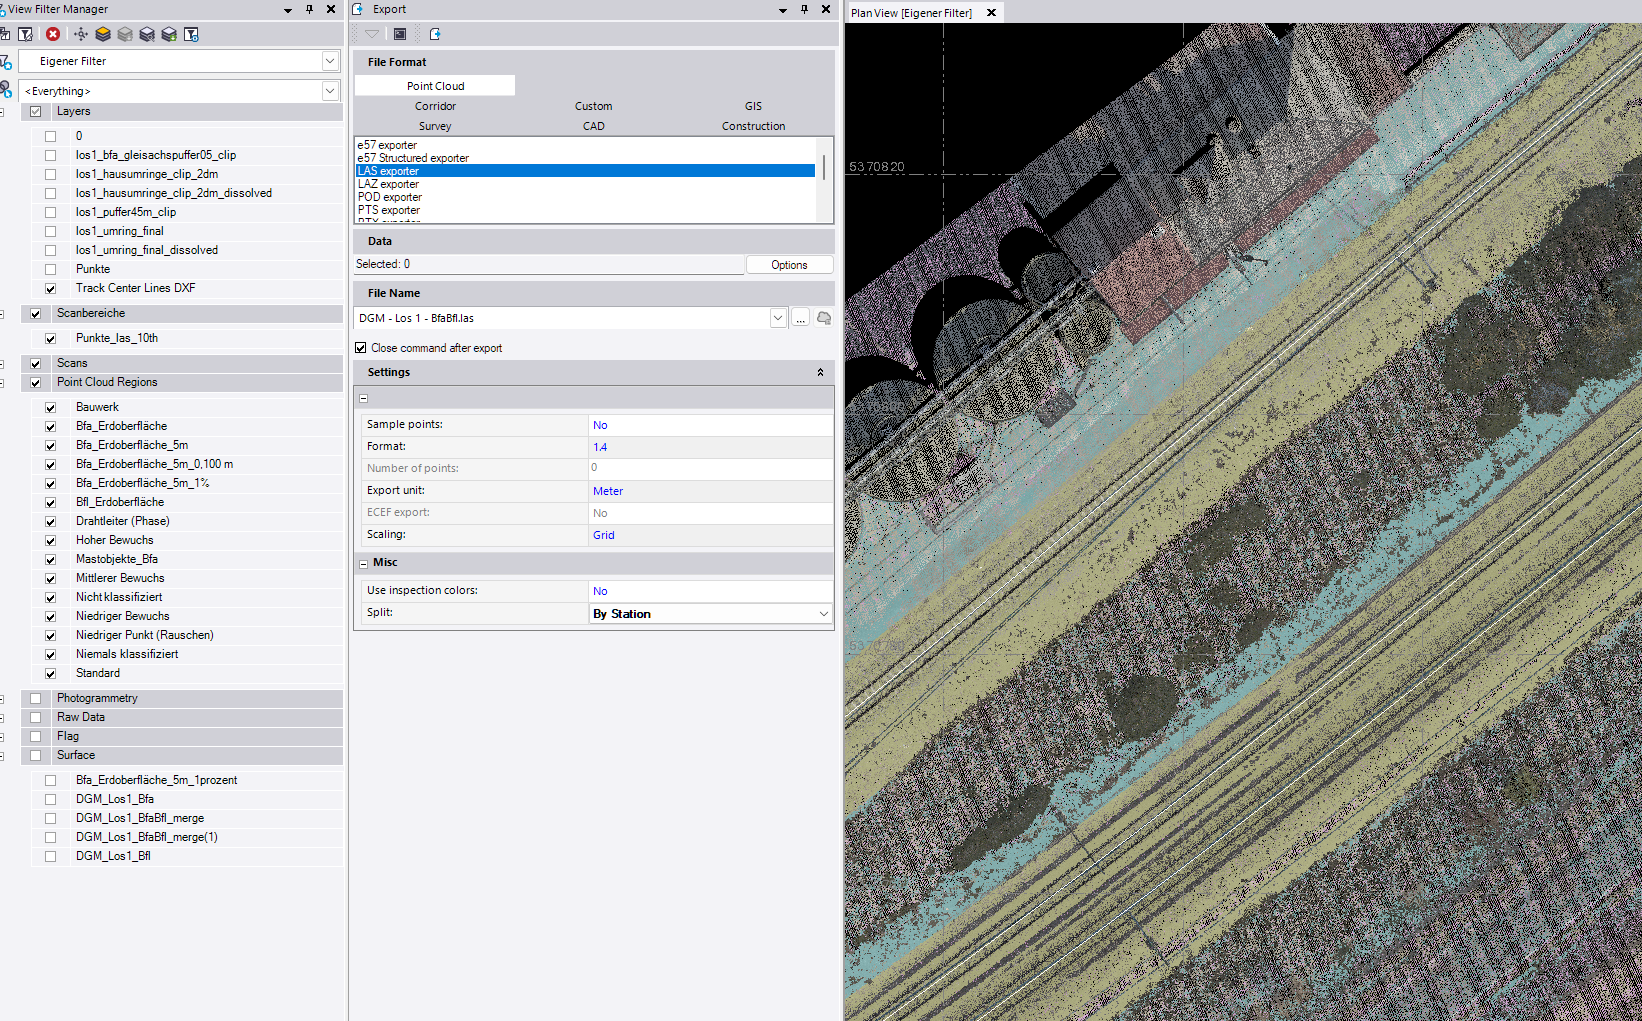Image resolution: width=1642 pixels, height=1021 pixels.
Task: Click the export file icon in Export toolbar
Action: 435,34
